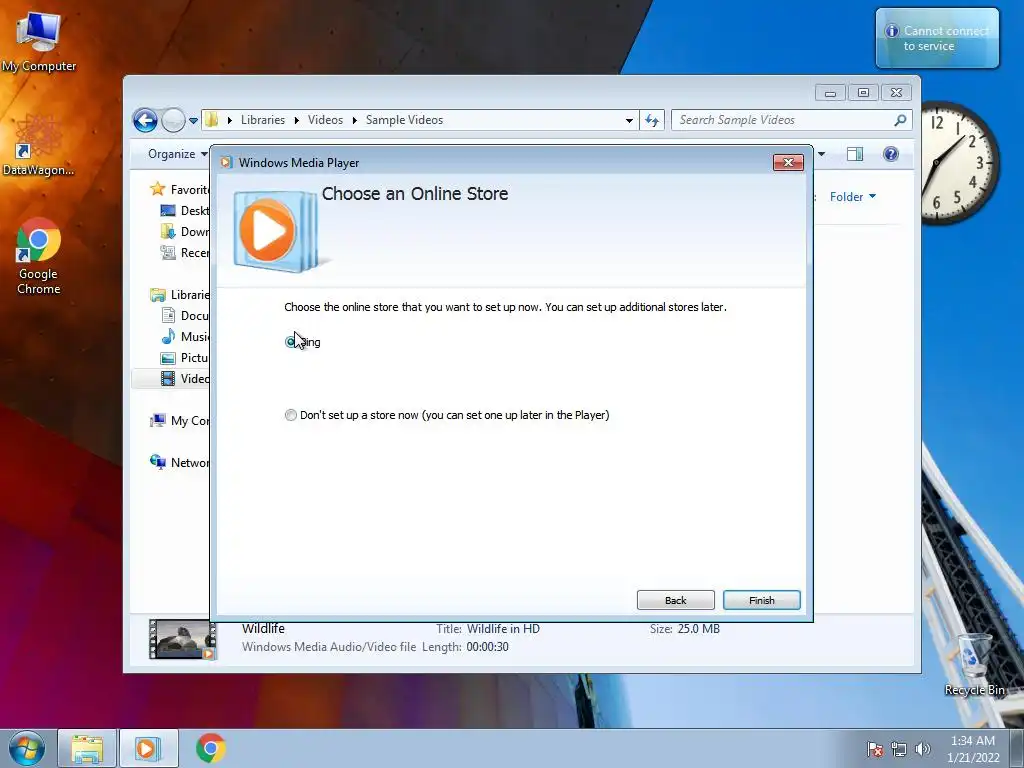
Task: Click the Back button in the dialog
Action: coord(675,600)
